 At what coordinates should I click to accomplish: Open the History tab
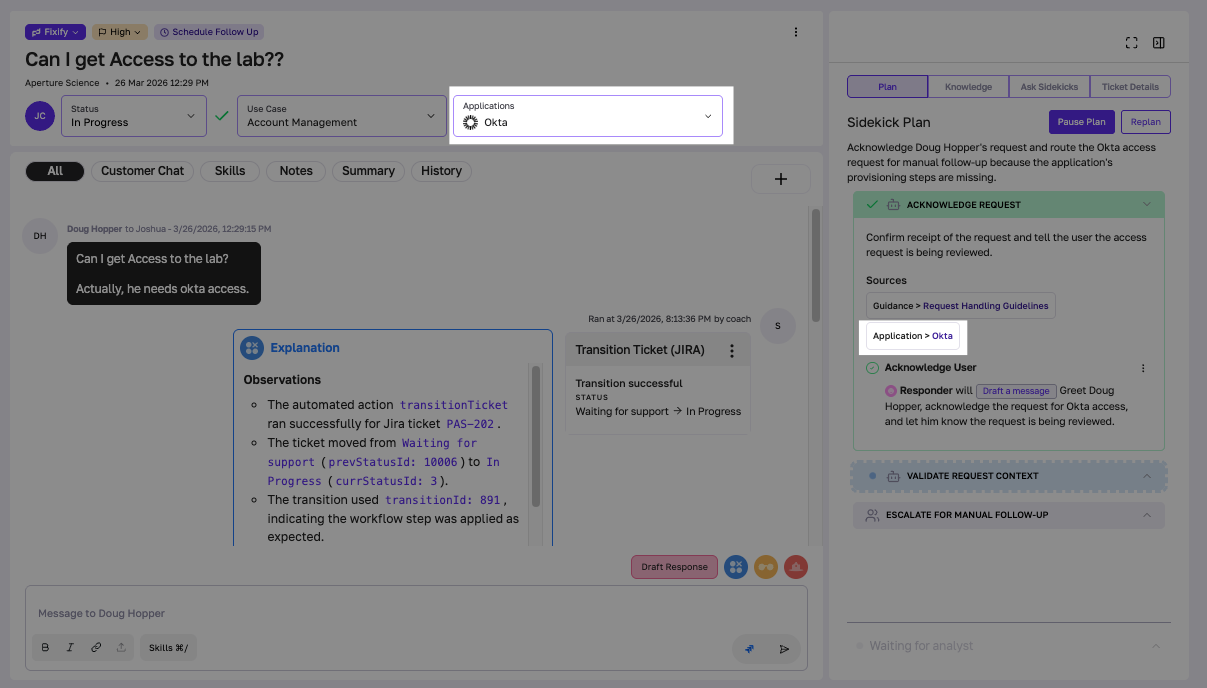tap(441, 170)
